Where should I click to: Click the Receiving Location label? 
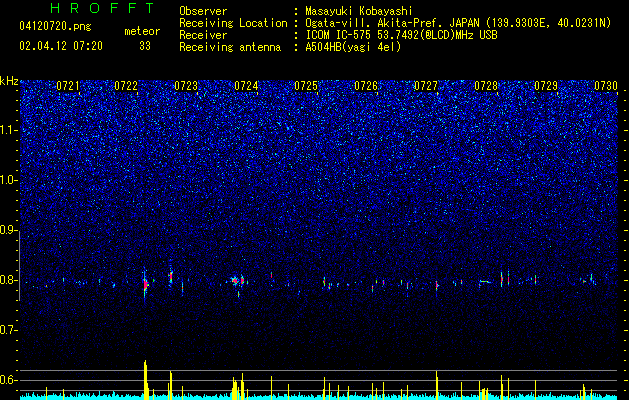click(x=233, y=23)
